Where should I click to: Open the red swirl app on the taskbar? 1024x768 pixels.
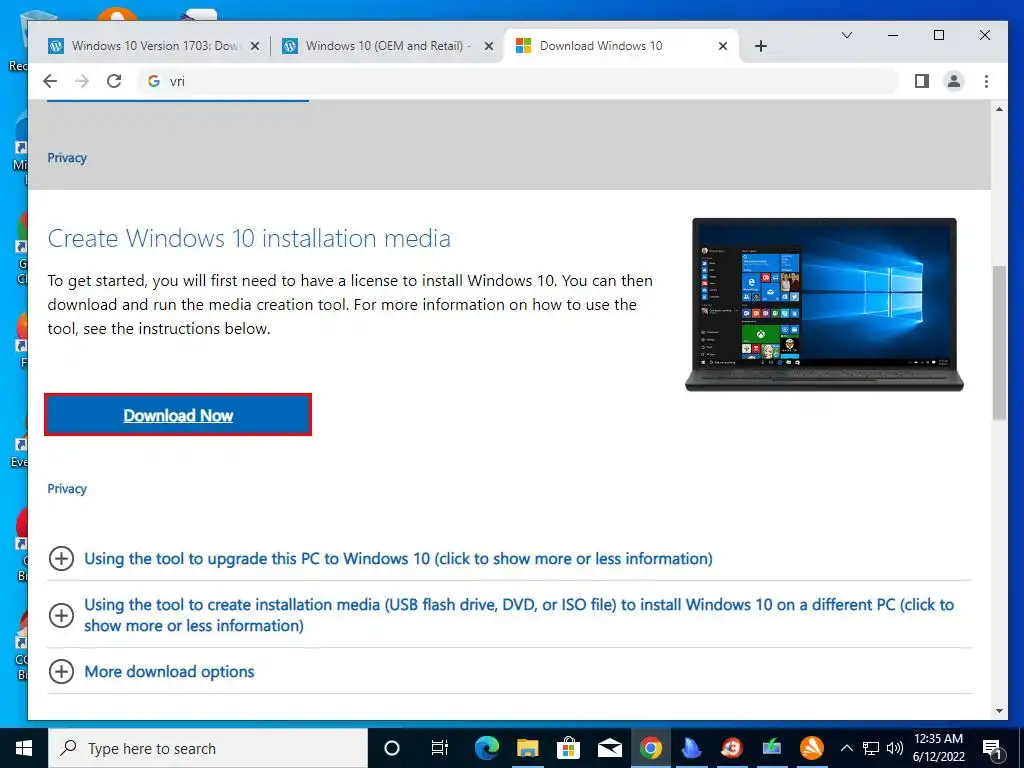coord(731,748)
